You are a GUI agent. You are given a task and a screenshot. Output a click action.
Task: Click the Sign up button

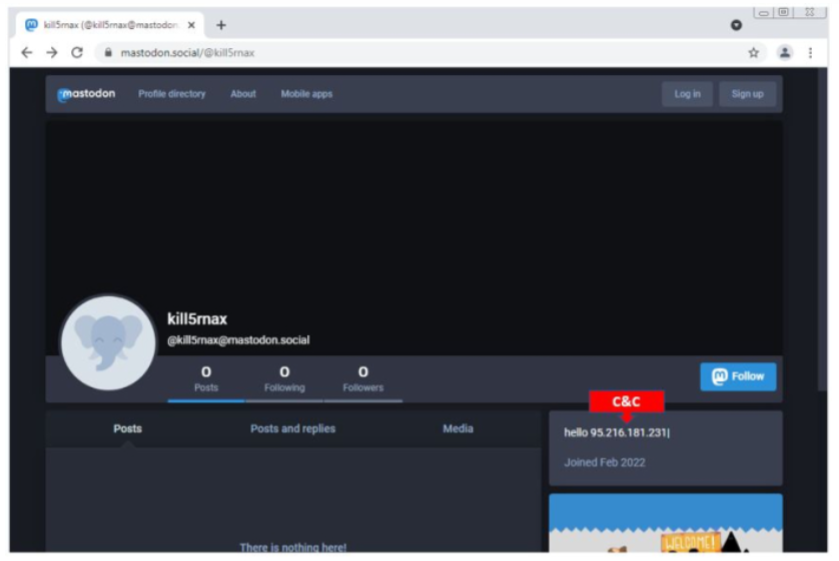[x=747, y=94]
